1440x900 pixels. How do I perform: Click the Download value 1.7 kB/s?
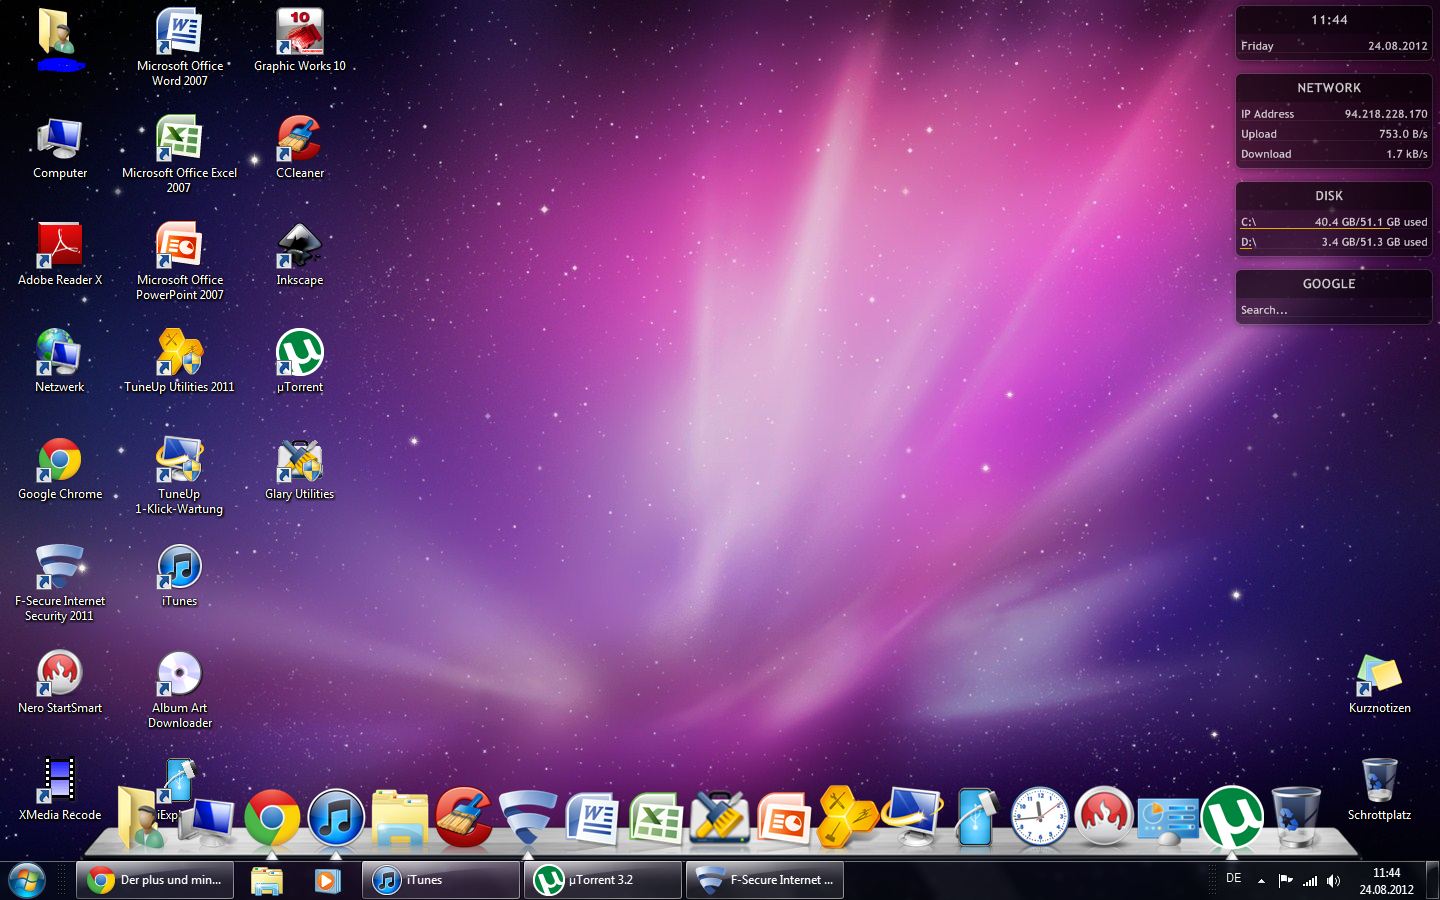tap(1406, 154)
